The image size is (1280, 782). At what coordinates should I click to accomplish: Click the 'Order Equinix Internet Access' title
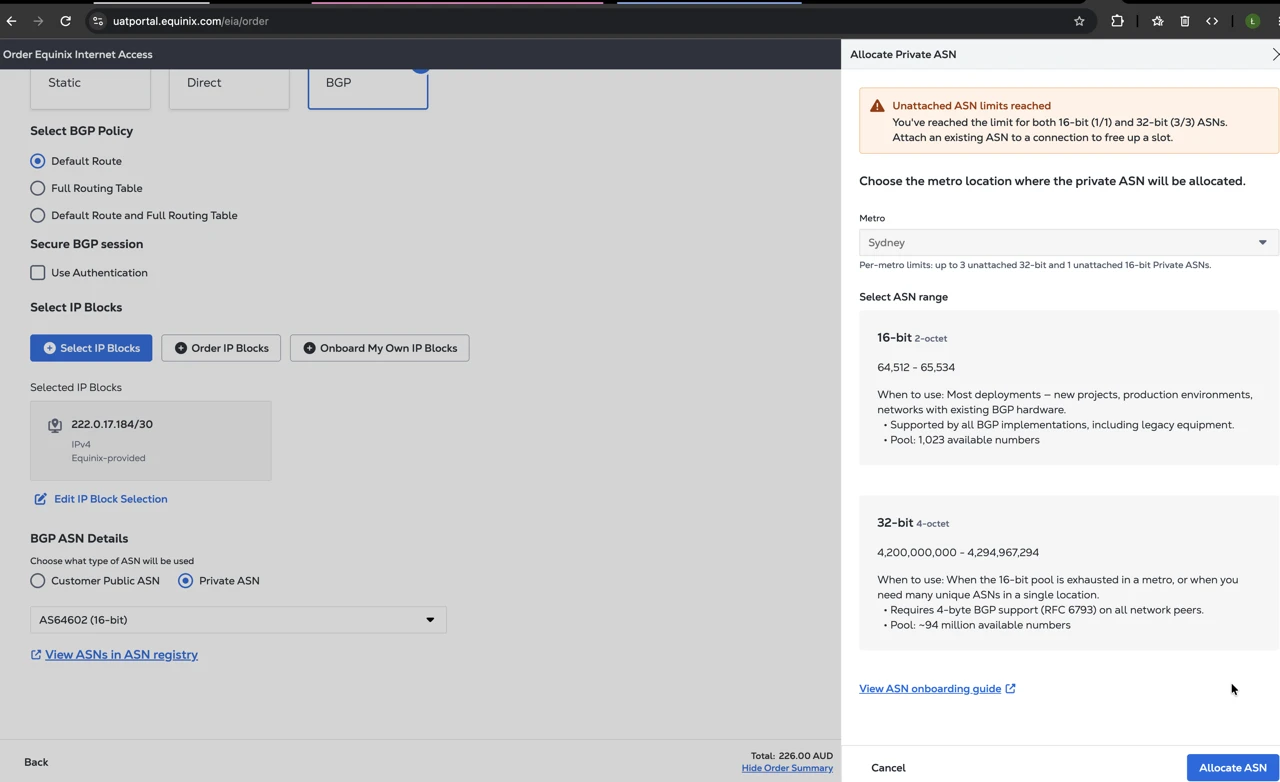click(78, 54)
